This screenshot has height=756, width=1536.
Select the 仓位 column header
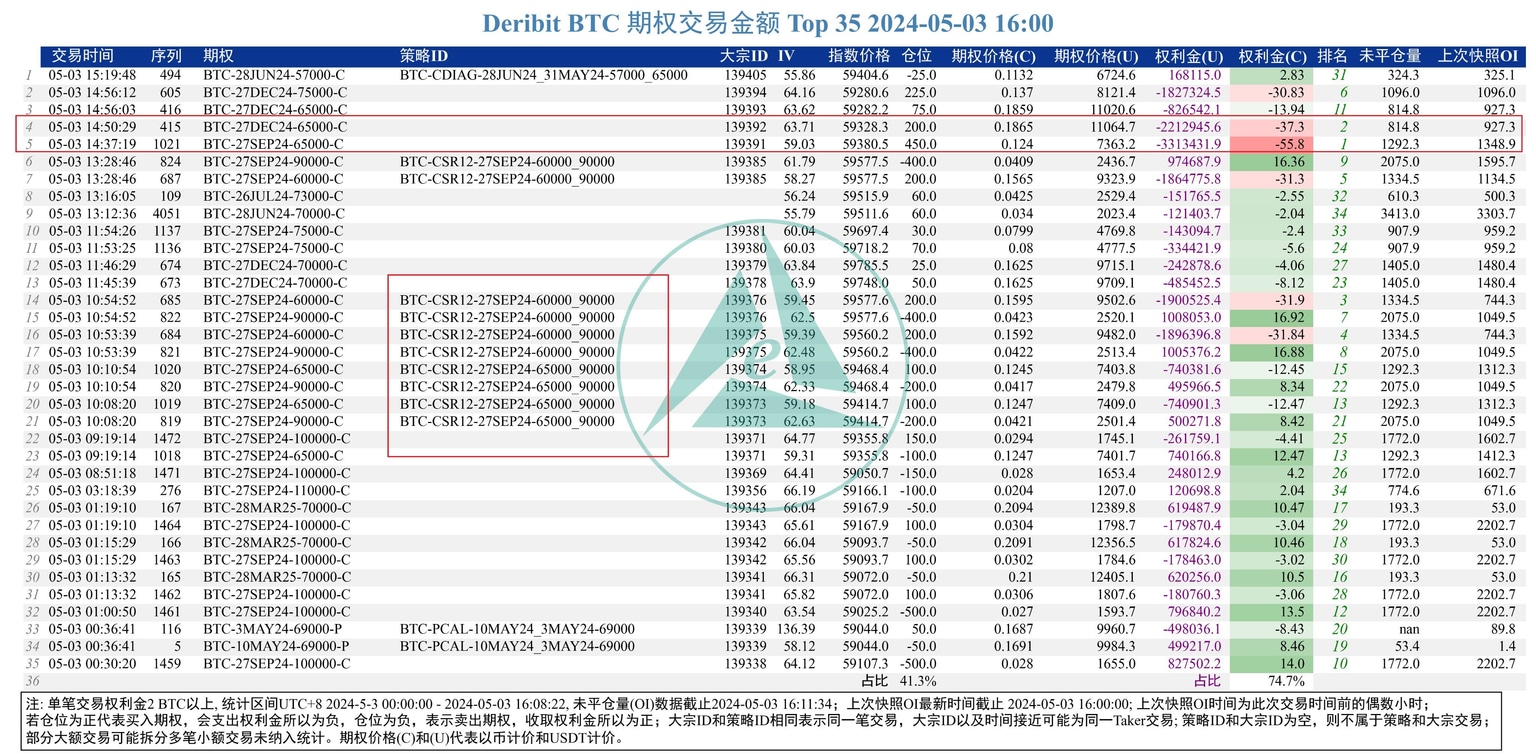(917, 56)
